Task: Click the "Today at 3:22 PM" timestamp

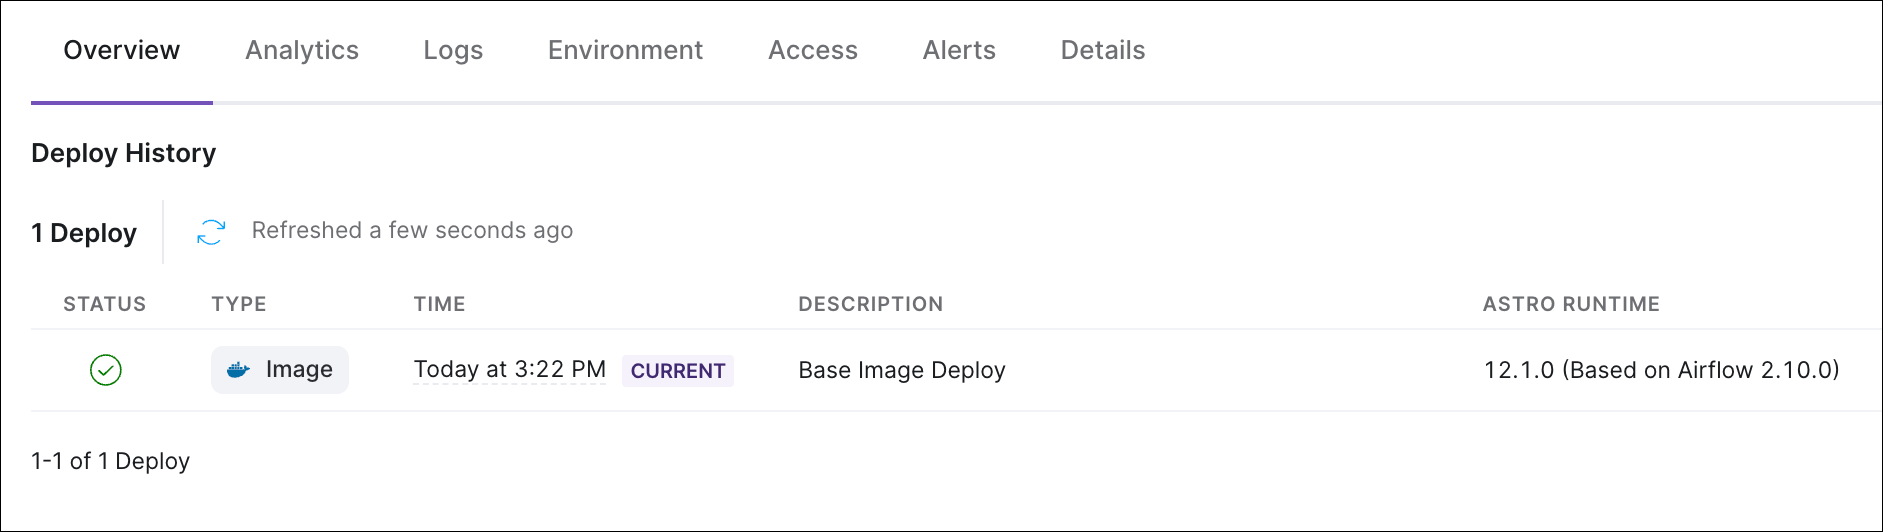Action: [510, 370]
